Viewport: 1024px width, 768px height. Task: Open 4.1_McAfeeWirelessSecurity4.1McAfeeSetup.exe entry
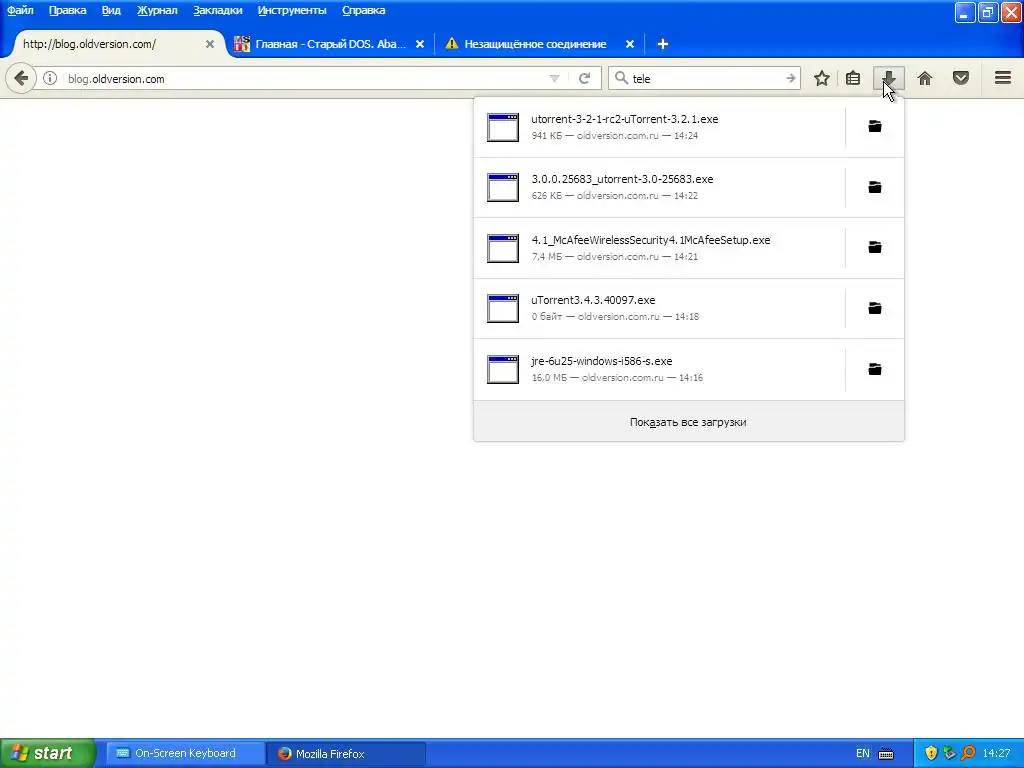click(x=660, y=248)
